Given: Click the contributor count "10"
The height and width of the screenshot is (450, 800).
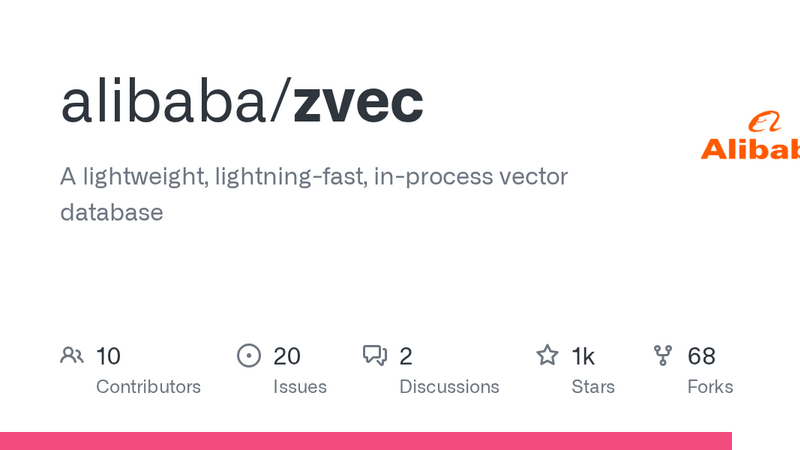Looking at the screenshot, I should coord(108,356).
